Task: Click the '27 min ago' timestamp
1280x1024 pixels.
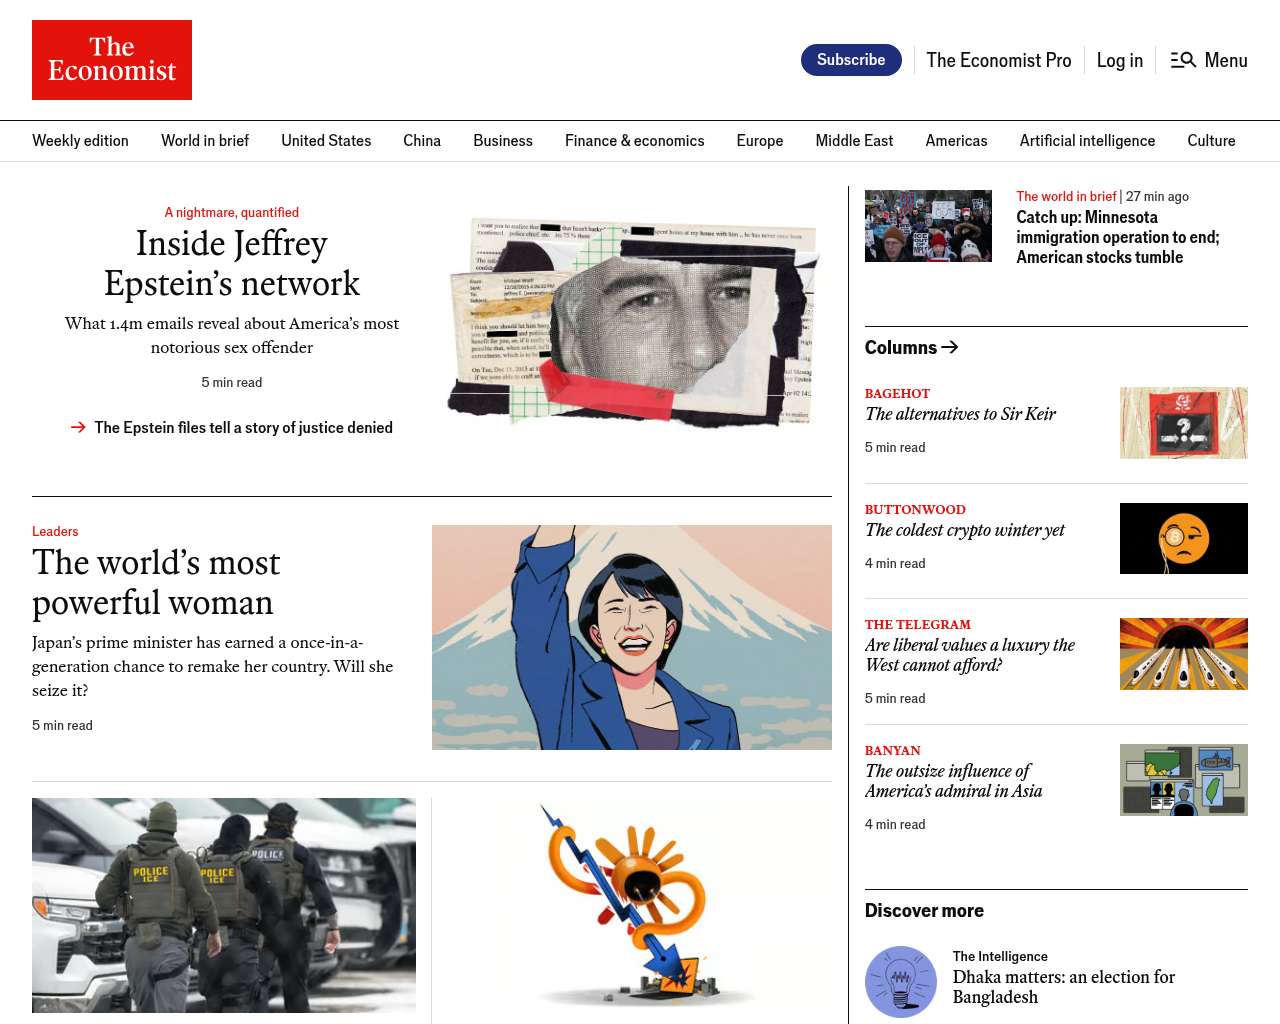Action: pos(1157,196)
